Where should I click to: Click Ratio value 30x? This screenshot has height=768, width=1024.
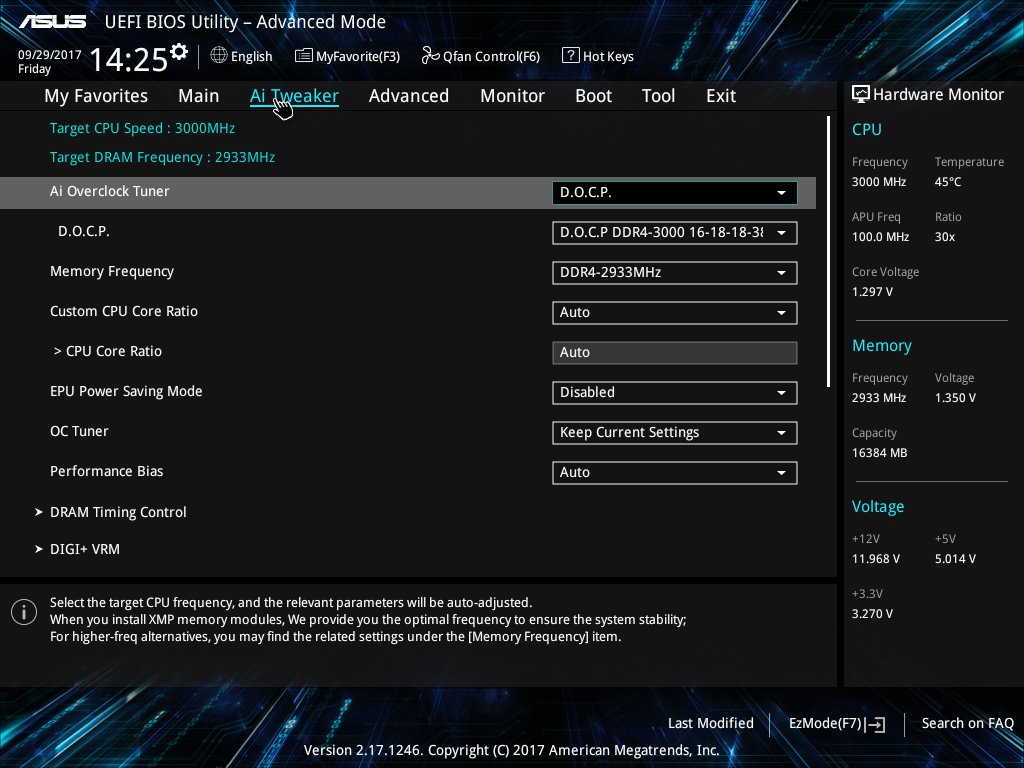pos(944,237)
